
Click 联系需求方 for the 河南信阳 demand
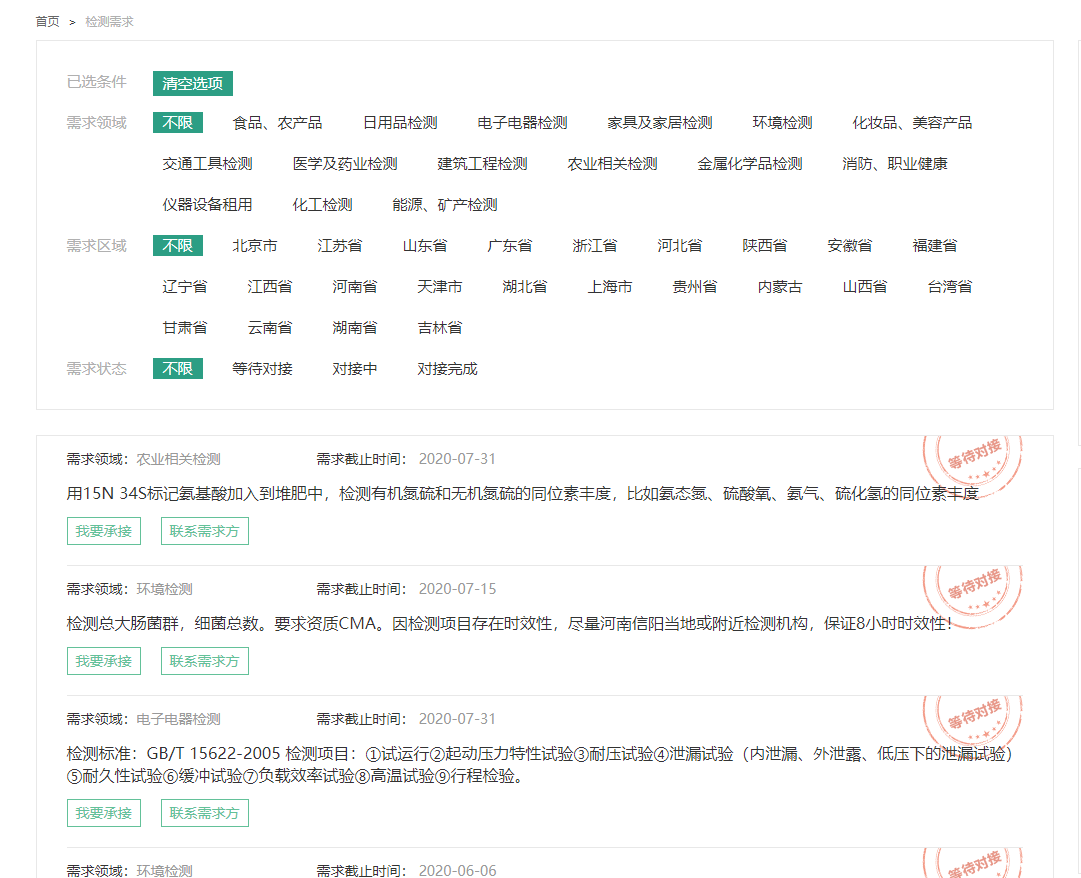204,661
